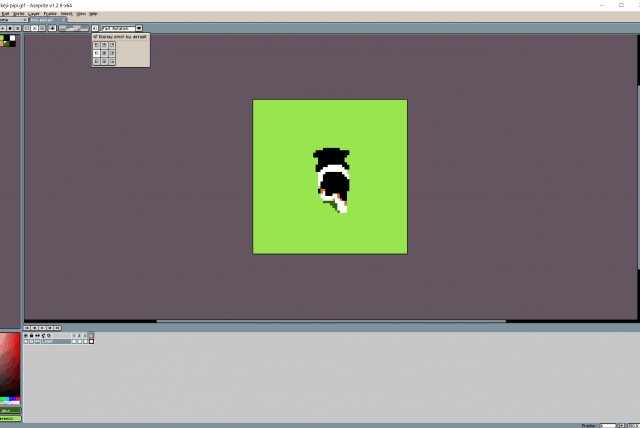Open the Frame menu
The width and height of the screenshot is (640, 428).
[48, 14]
